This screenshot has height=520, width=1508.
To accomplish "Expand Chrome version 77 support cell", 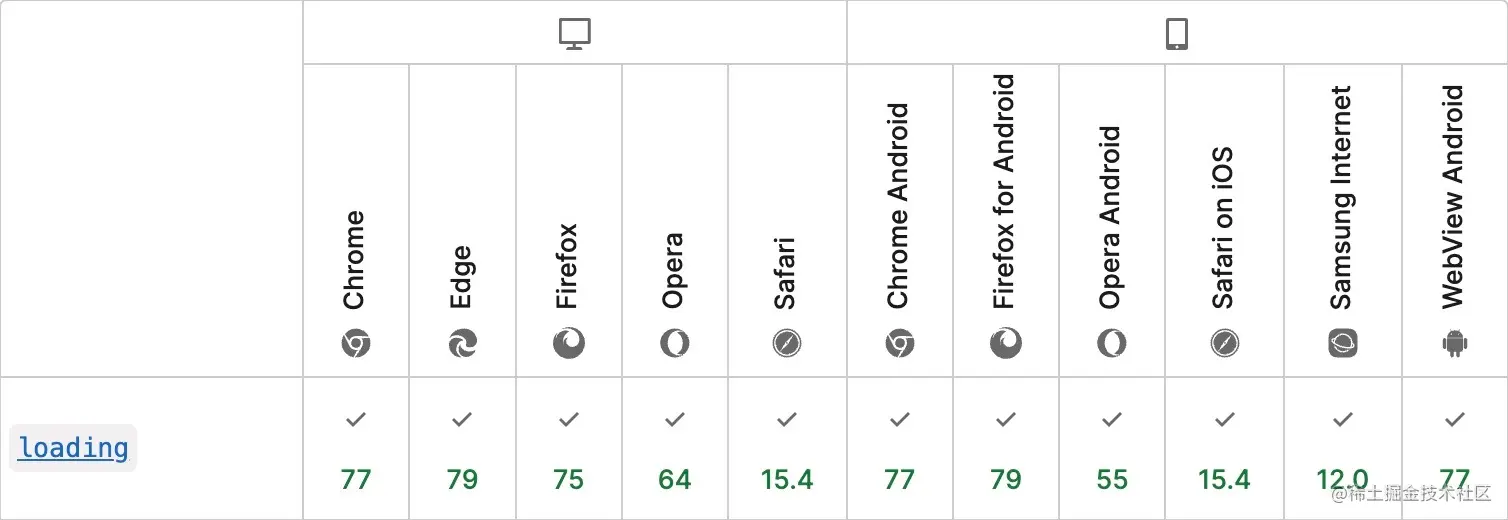I will pyautogui.click(x=356, y=448).
